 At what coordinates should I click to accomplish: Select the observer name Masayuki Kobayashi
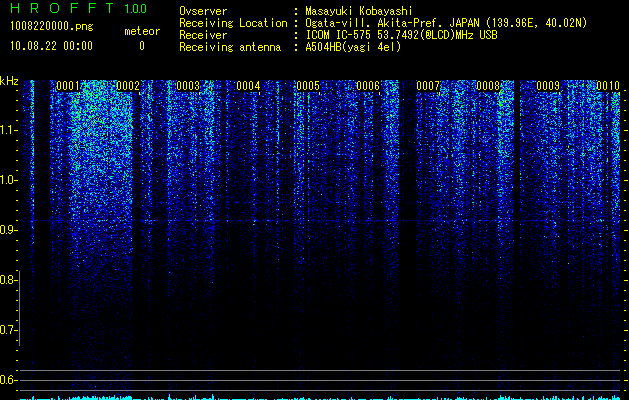359,11
